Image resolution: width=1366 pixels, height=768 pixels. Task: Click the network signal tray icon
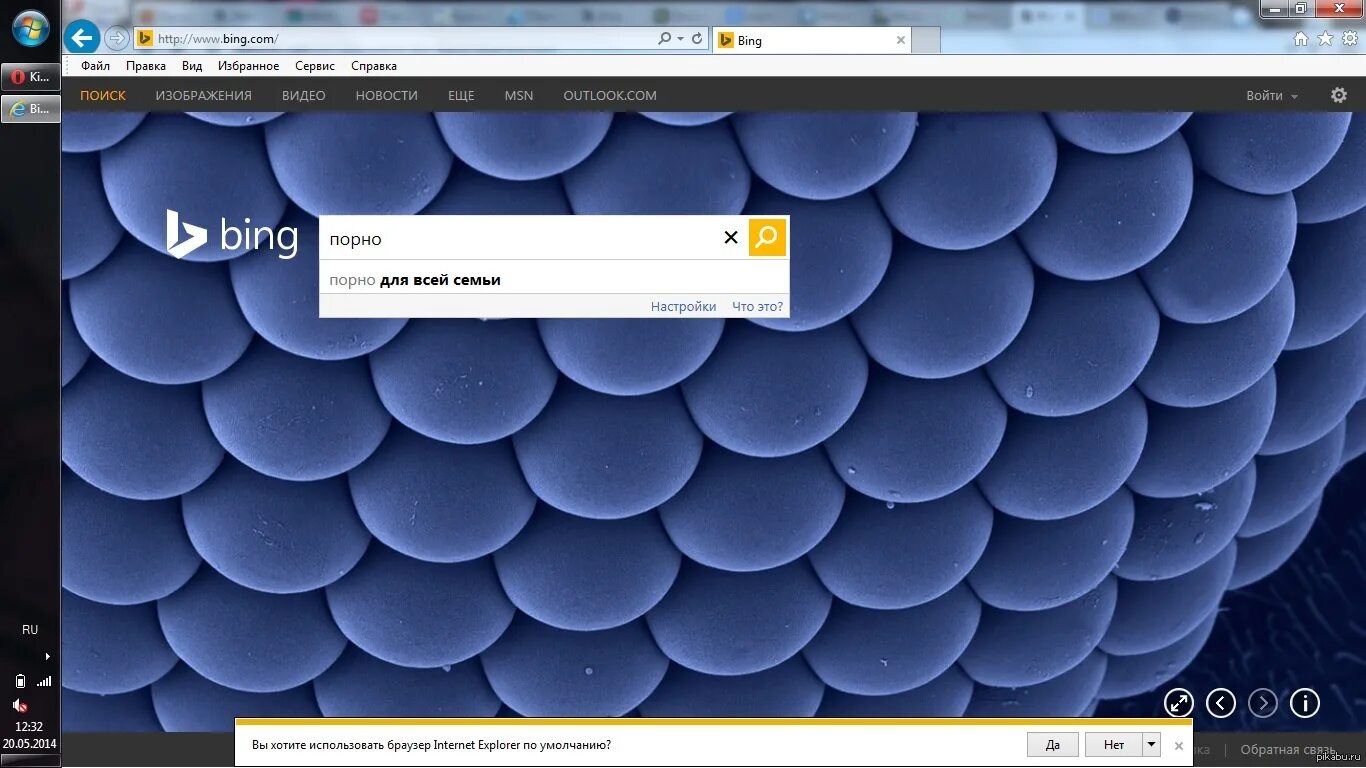click(x=43, y=681)
